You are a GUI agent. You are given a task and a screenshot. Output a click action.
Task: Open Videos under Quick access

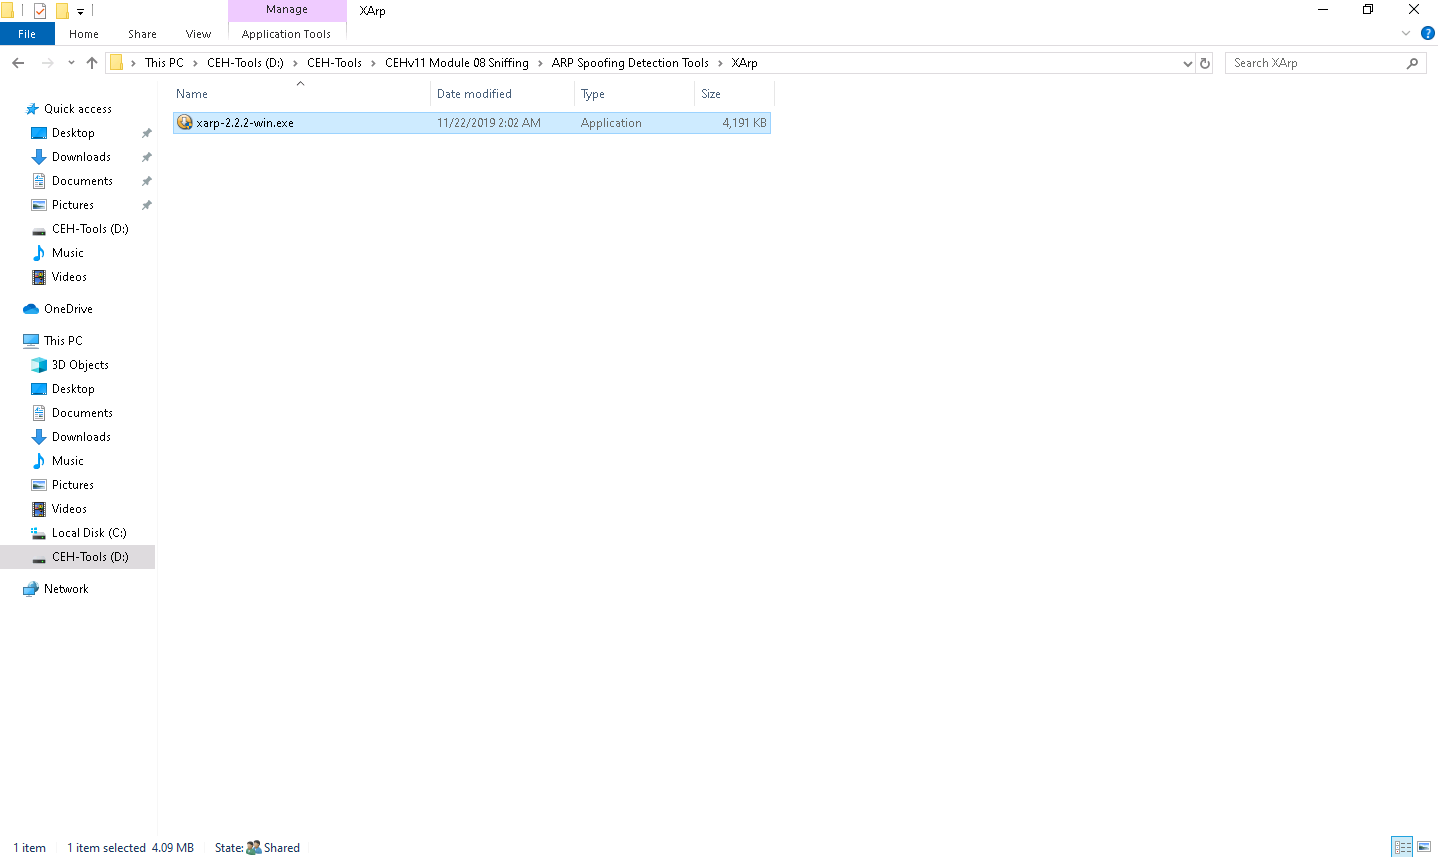69,277
